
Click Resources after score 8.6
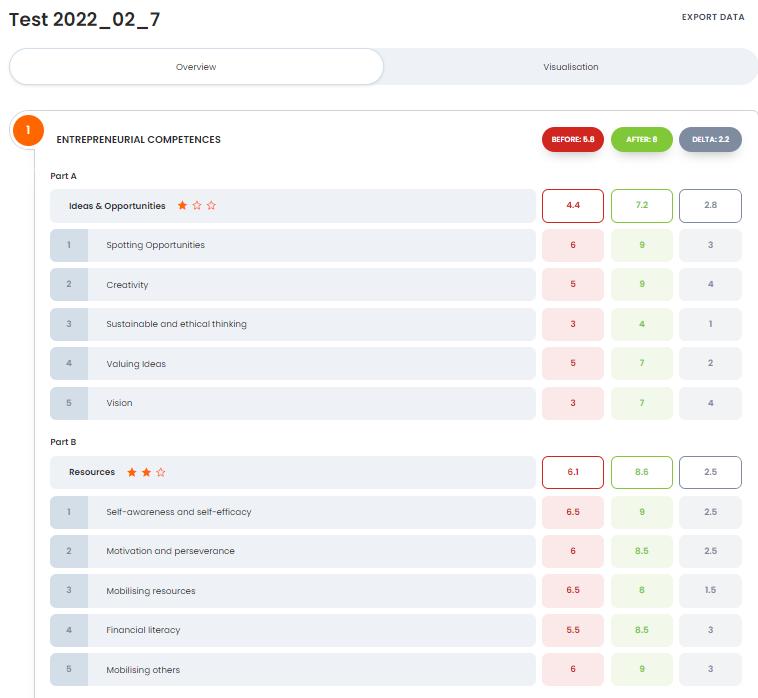pyautogui.click(x=641, y=472)
